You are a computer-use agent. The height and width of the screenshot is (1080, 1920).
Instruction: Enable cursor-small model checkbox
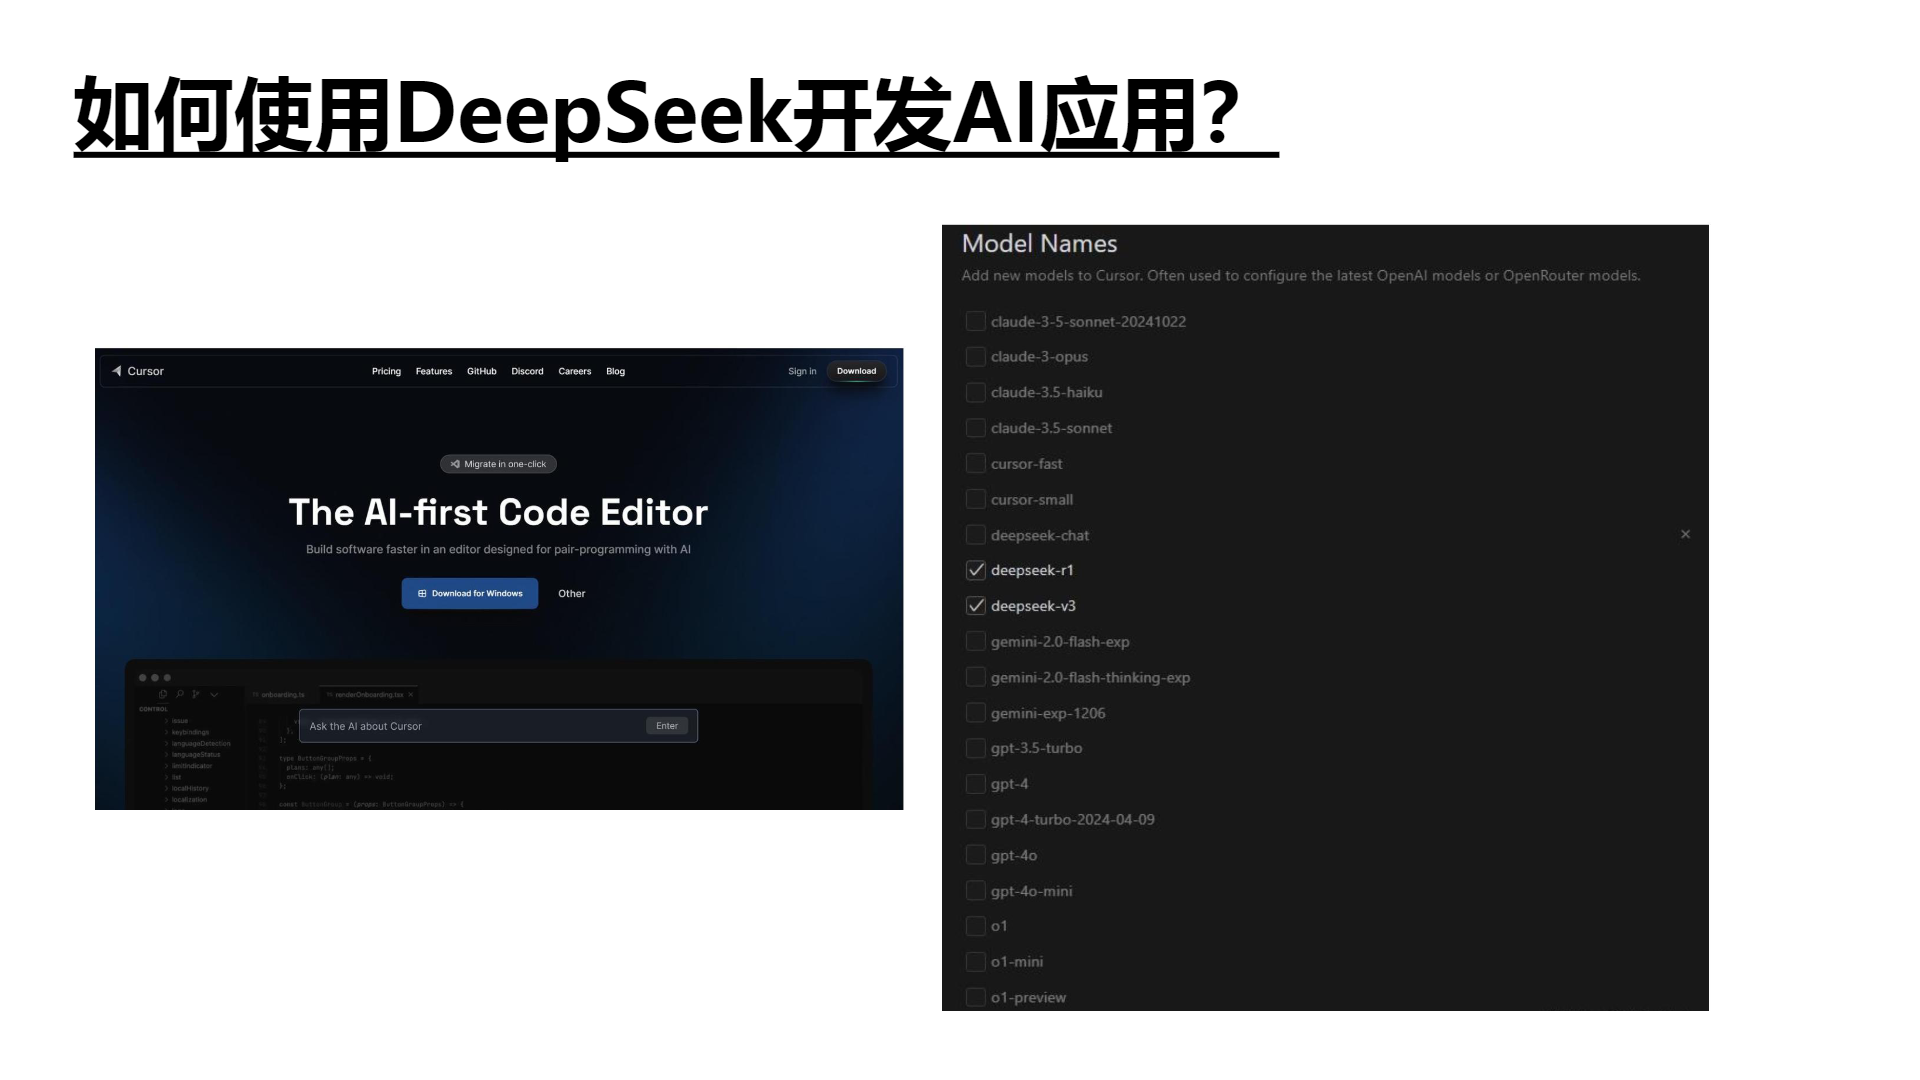tap(975, 499)
